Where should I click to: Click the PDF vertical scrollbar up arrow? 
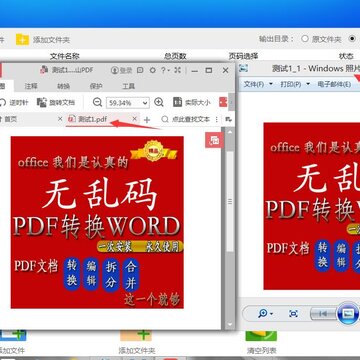(x=230, y=132)
